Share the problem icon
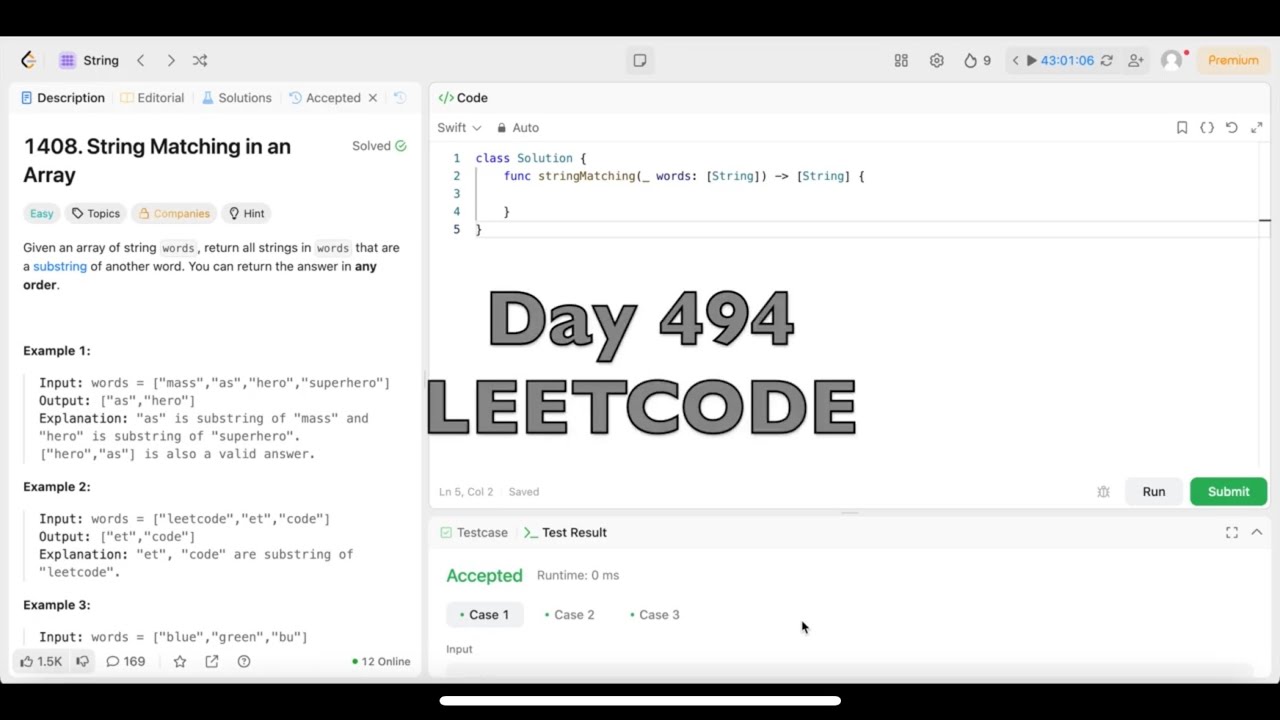The height and width of the screenshot is (720, 1280). [212, 661]
